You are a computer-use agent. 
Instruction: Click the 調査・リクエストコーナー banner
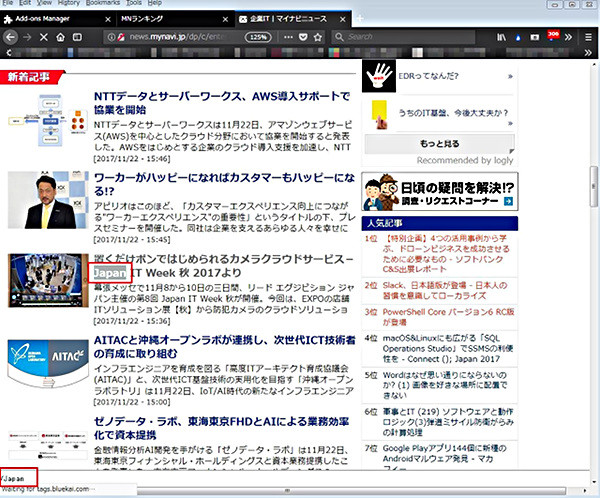click(x=440, y=191)
